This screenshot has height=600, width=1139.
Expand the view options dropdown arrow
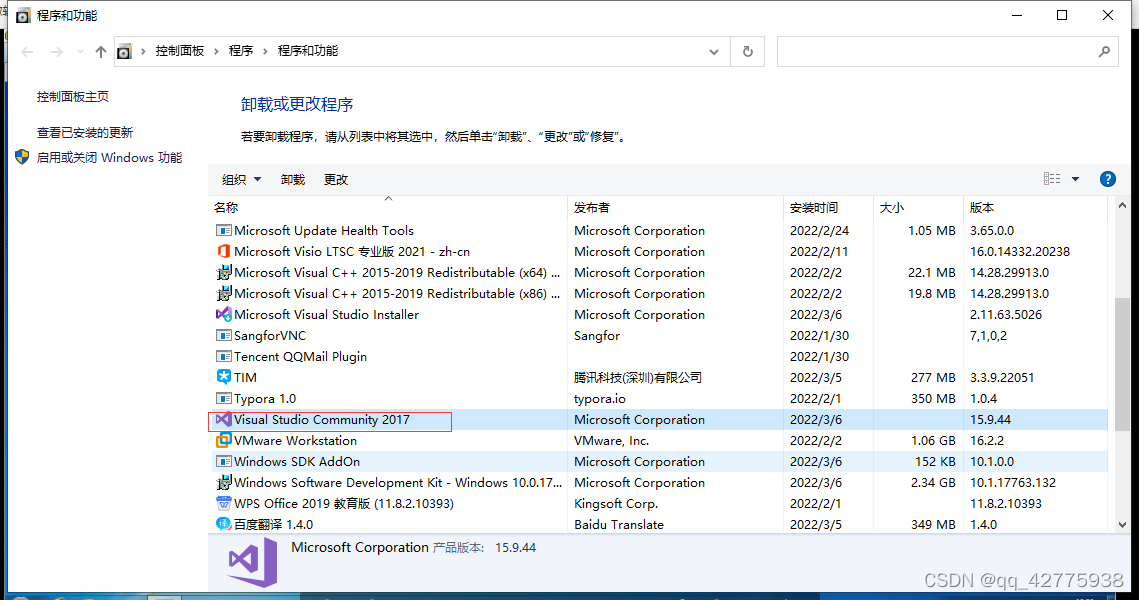click(x=1075, y=179)
